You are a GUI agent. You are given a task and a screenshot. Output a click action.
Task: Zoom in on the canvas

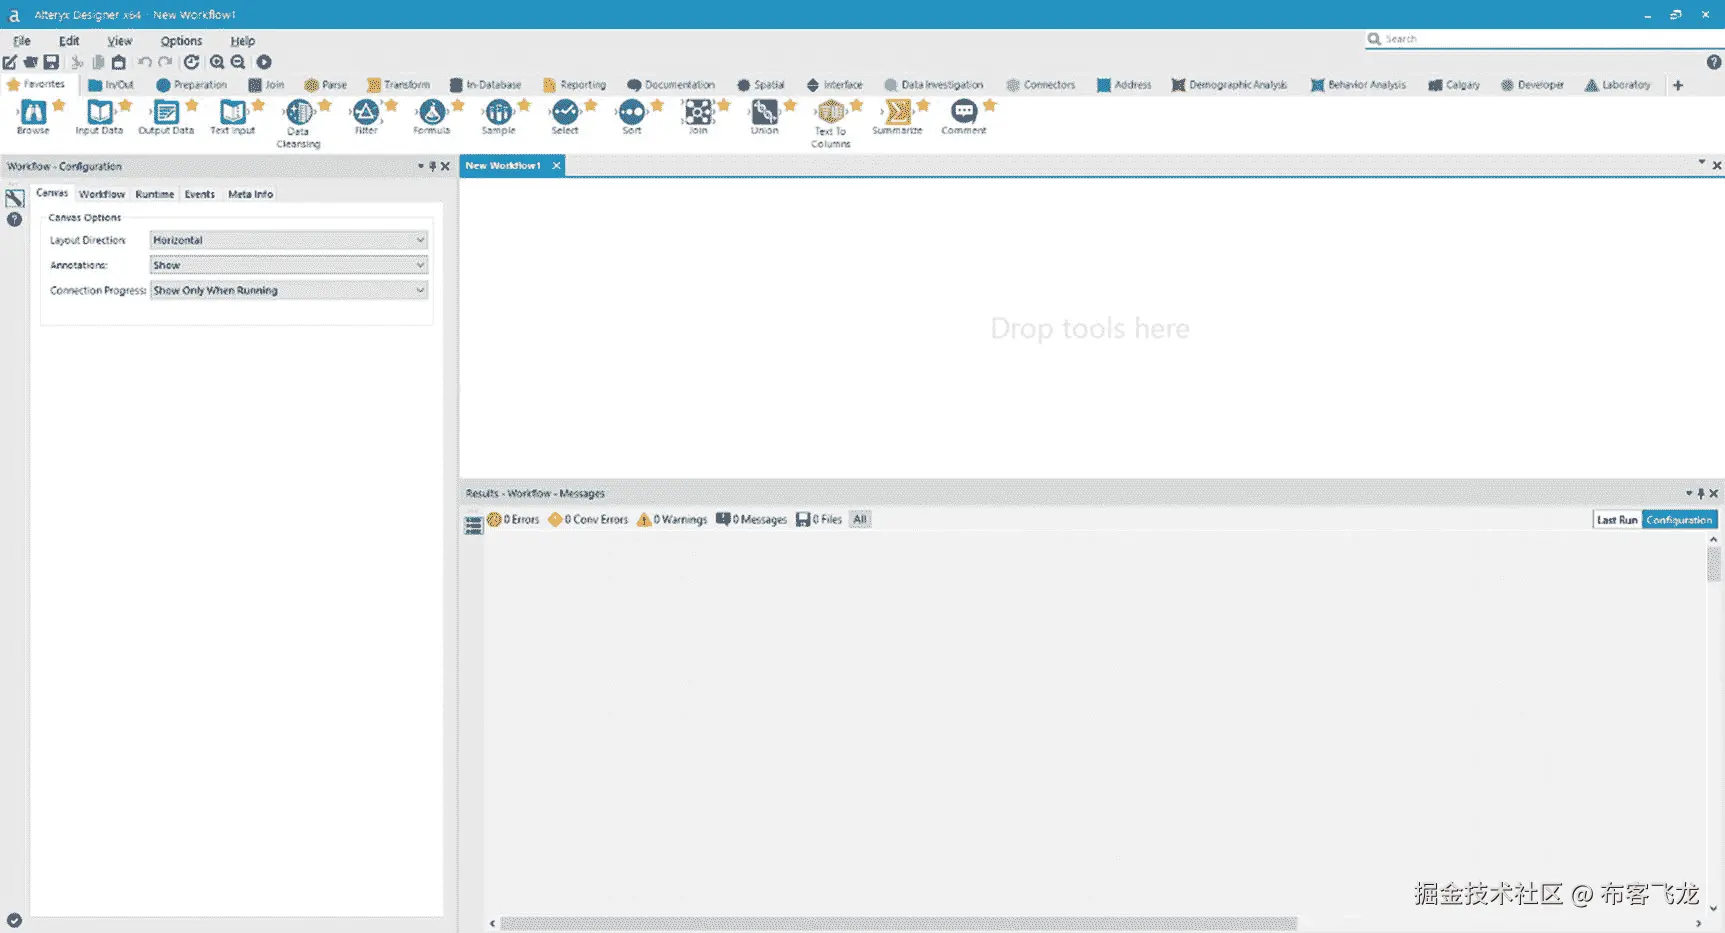[217, 62]
